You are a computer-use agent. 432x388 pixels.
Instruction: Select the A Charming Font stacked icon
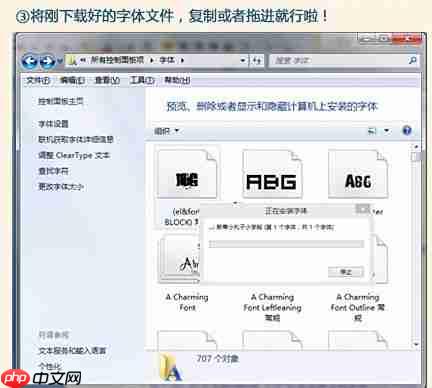click(180, 258)
